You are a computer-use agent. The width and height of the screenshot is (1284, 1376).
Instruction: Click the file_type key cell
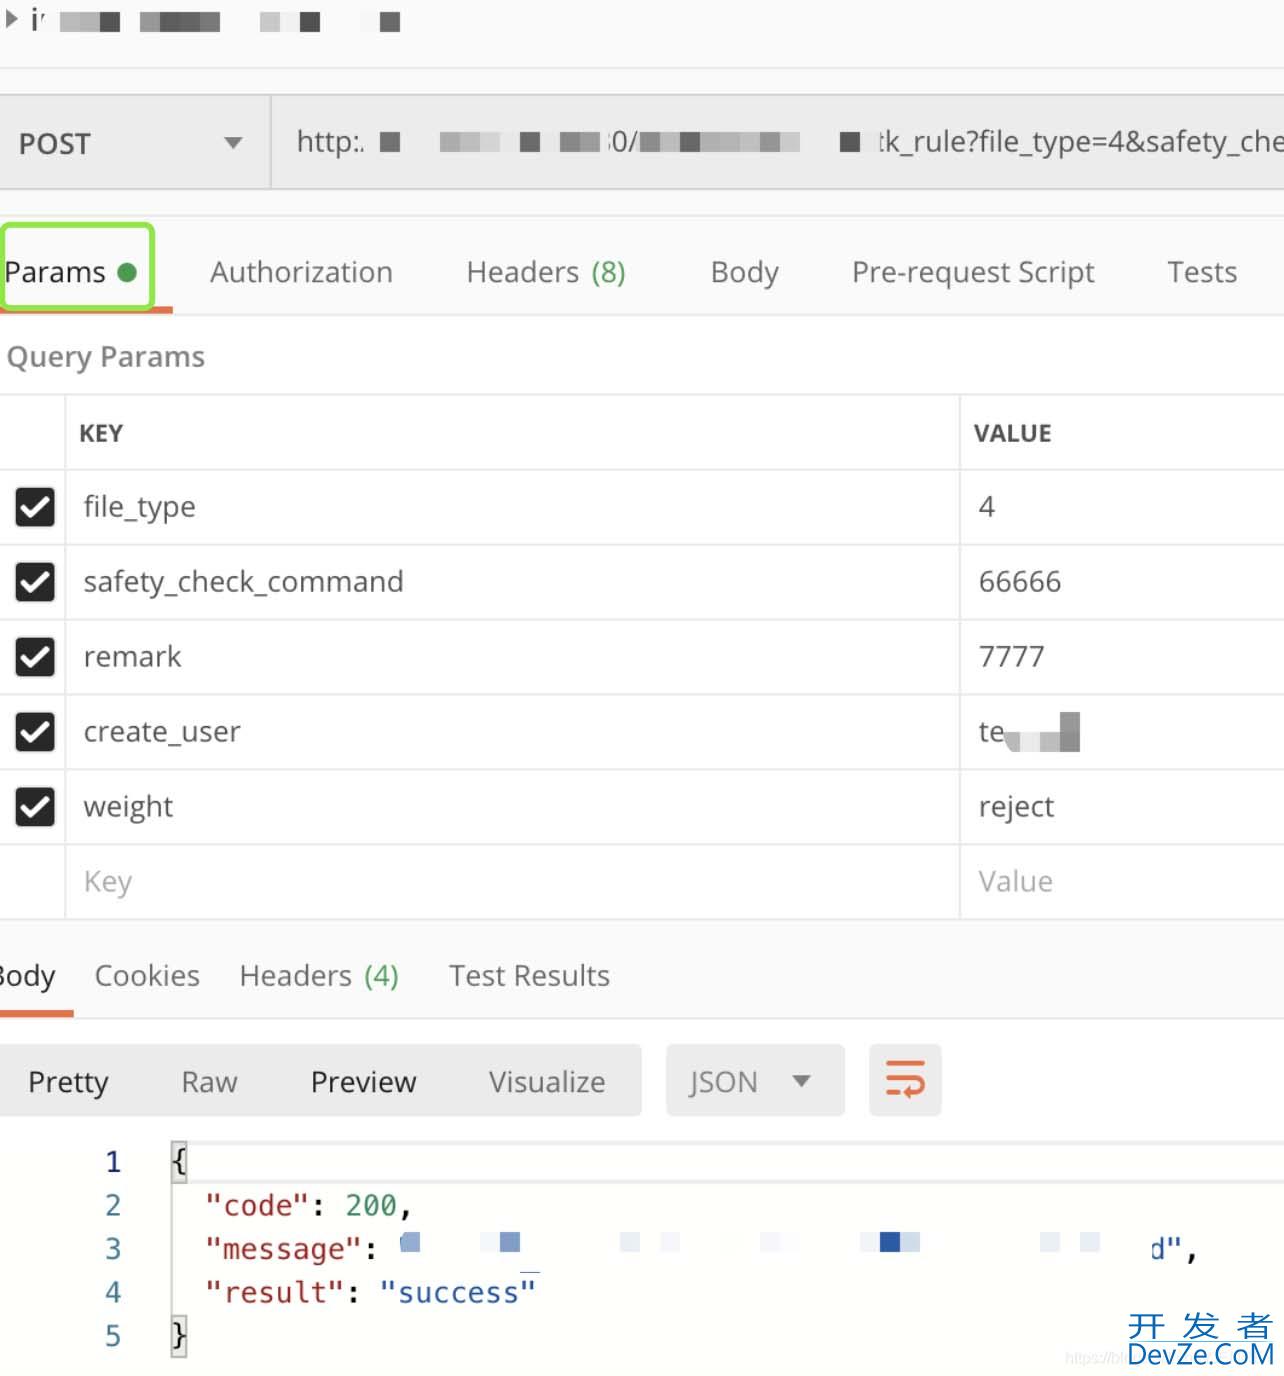click(x=512, y=507)
